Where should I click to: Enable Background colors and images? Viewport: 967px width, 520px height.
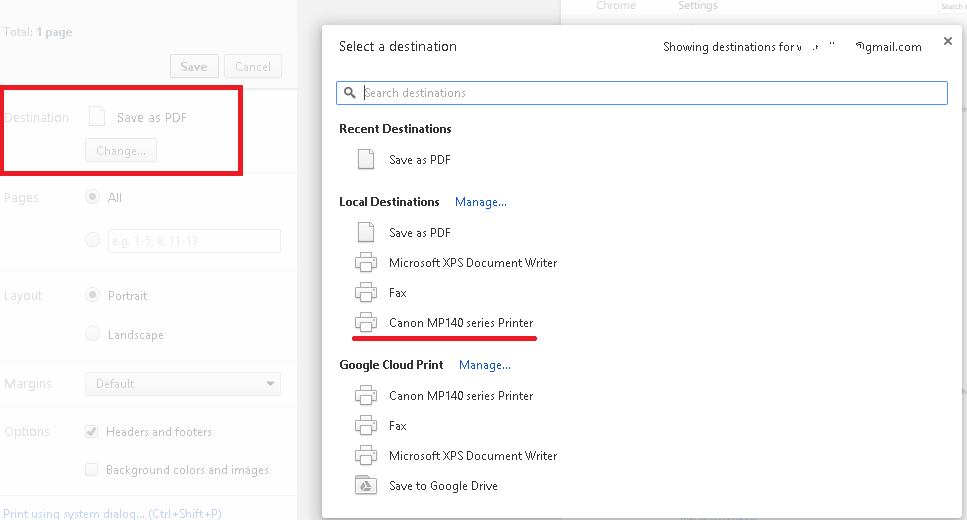92,470
